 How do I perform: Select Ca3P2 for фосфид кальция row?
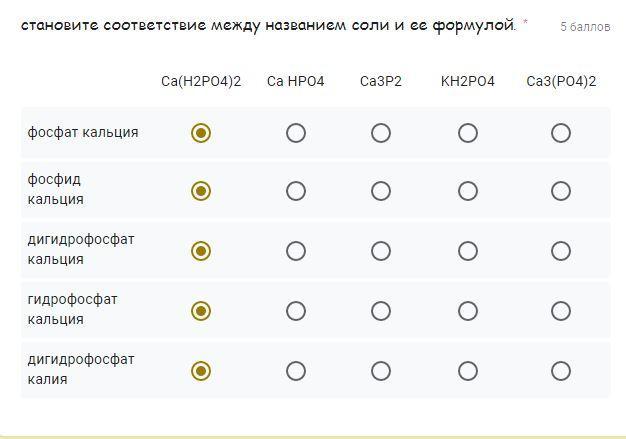coord(381,191)
